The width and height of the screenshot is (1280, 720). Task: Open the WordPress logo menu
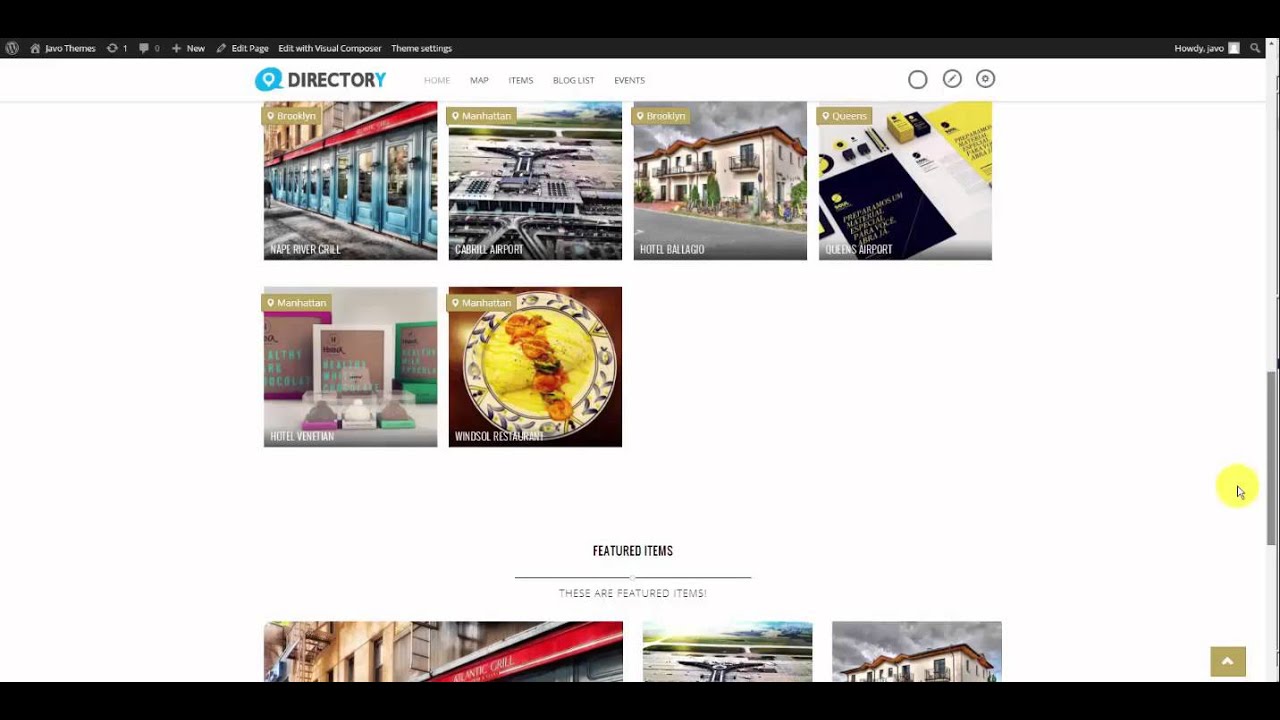[x=12, y=48]
